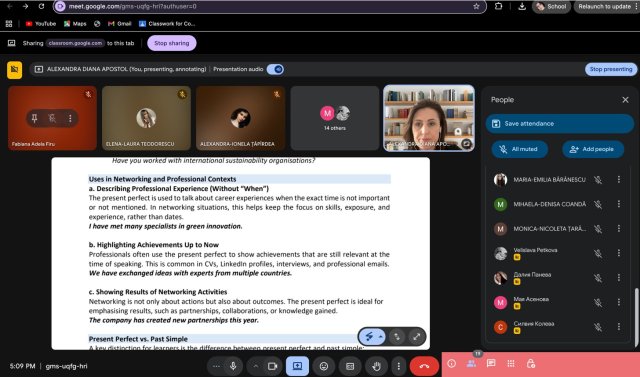This screenshot has width=640, height=377.
Task: Toggle the camera button
Action: [x=272, y=366]
